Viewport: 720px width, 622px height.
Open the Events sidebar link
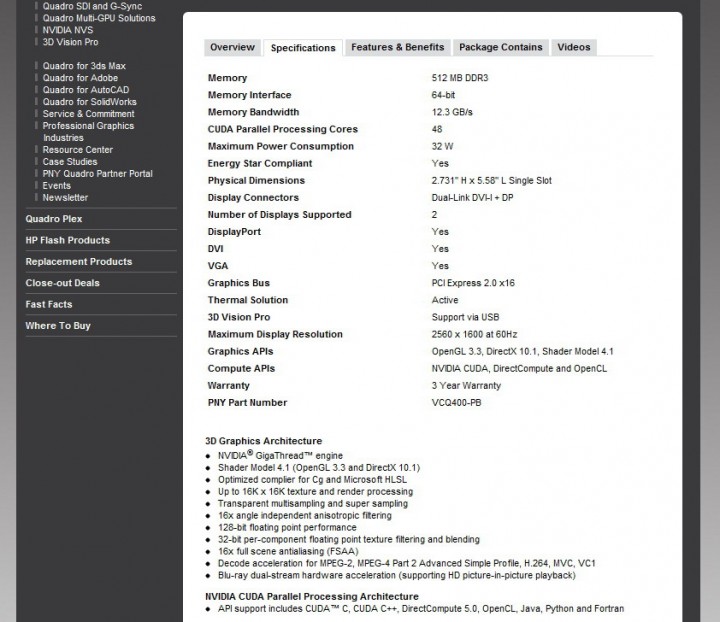(56, 185)
